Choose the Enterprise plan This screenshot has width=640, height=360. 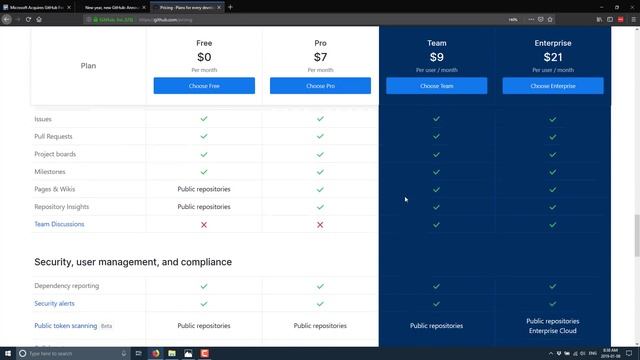[553, 86]
